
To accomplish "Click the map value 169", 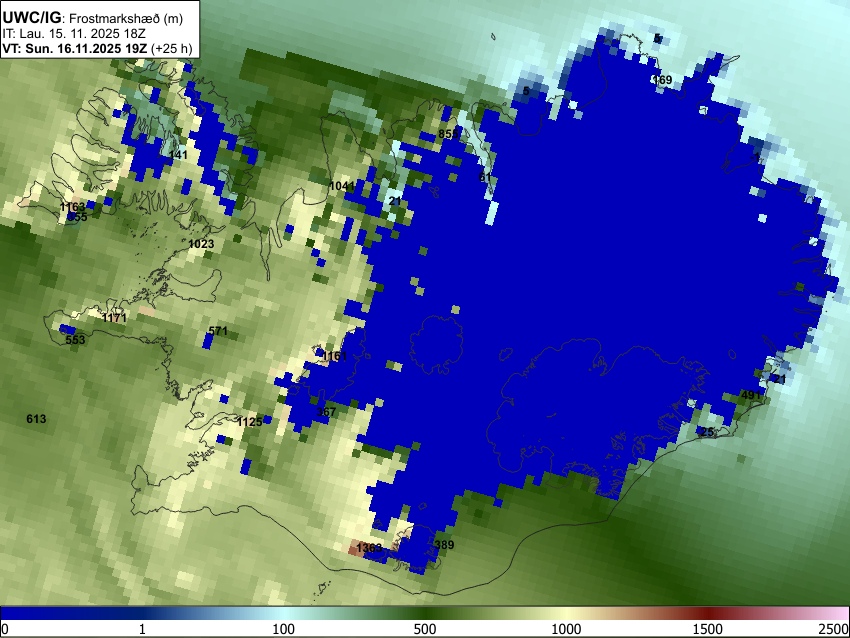I will click(662, 80).
